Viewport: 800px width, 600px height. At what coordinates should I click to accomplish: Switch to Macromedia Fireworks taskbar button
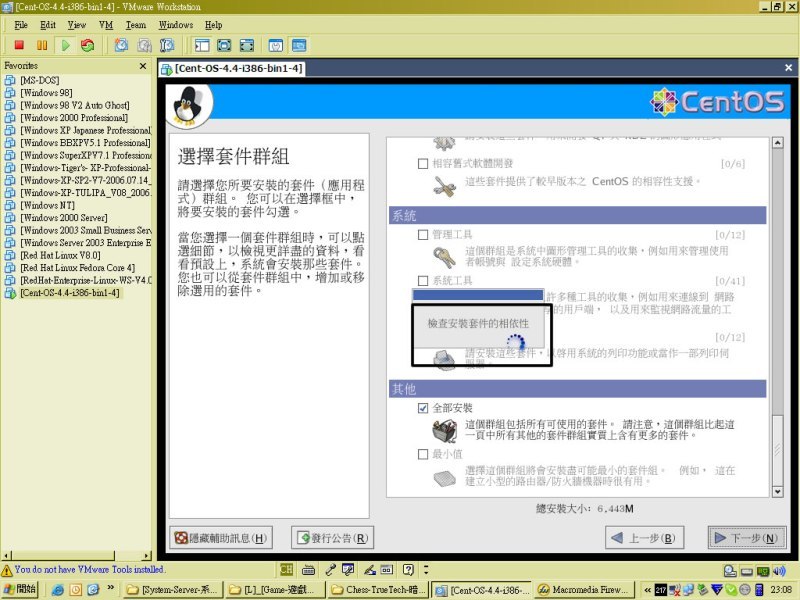point(584,590)
